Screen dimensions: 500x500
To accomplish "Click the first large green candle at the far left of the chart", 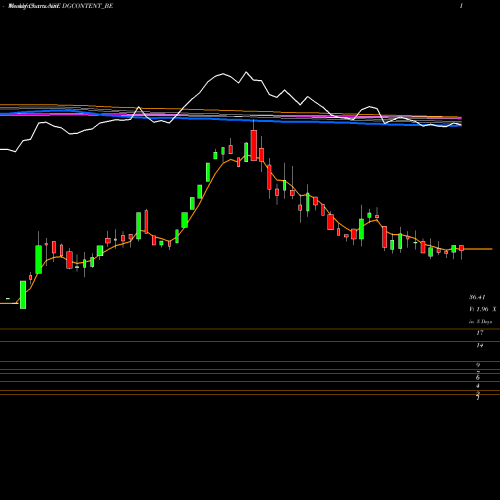I will (23, 295).
